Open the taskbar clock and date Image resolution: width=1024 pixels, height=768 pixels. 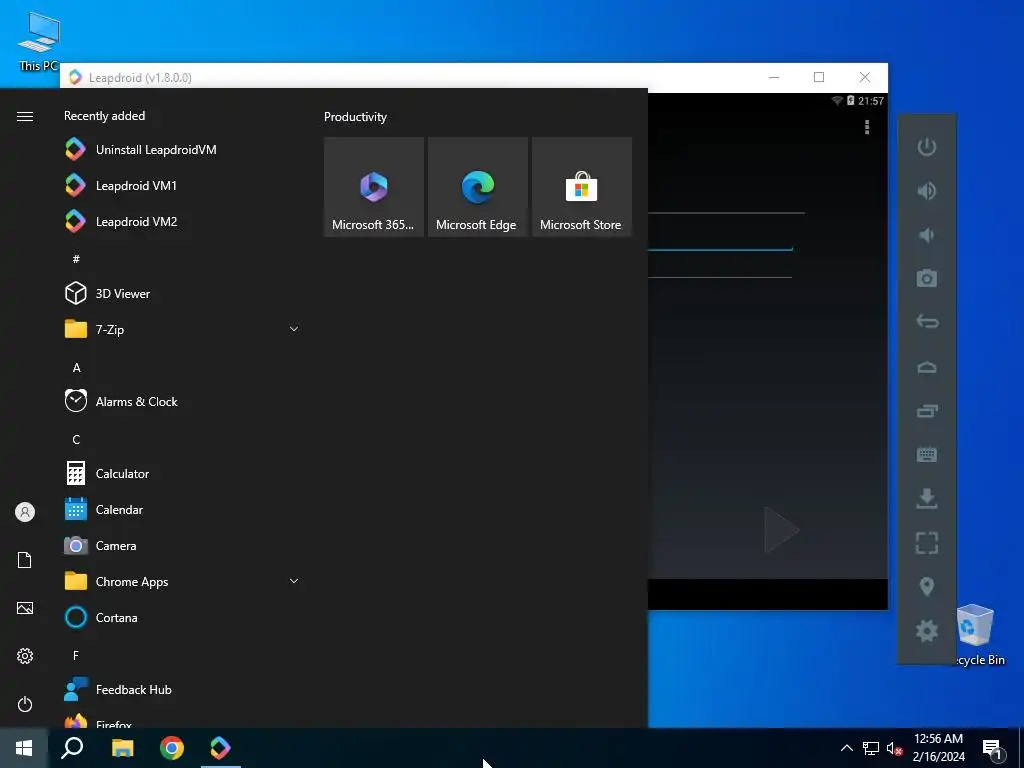(938, 748)
